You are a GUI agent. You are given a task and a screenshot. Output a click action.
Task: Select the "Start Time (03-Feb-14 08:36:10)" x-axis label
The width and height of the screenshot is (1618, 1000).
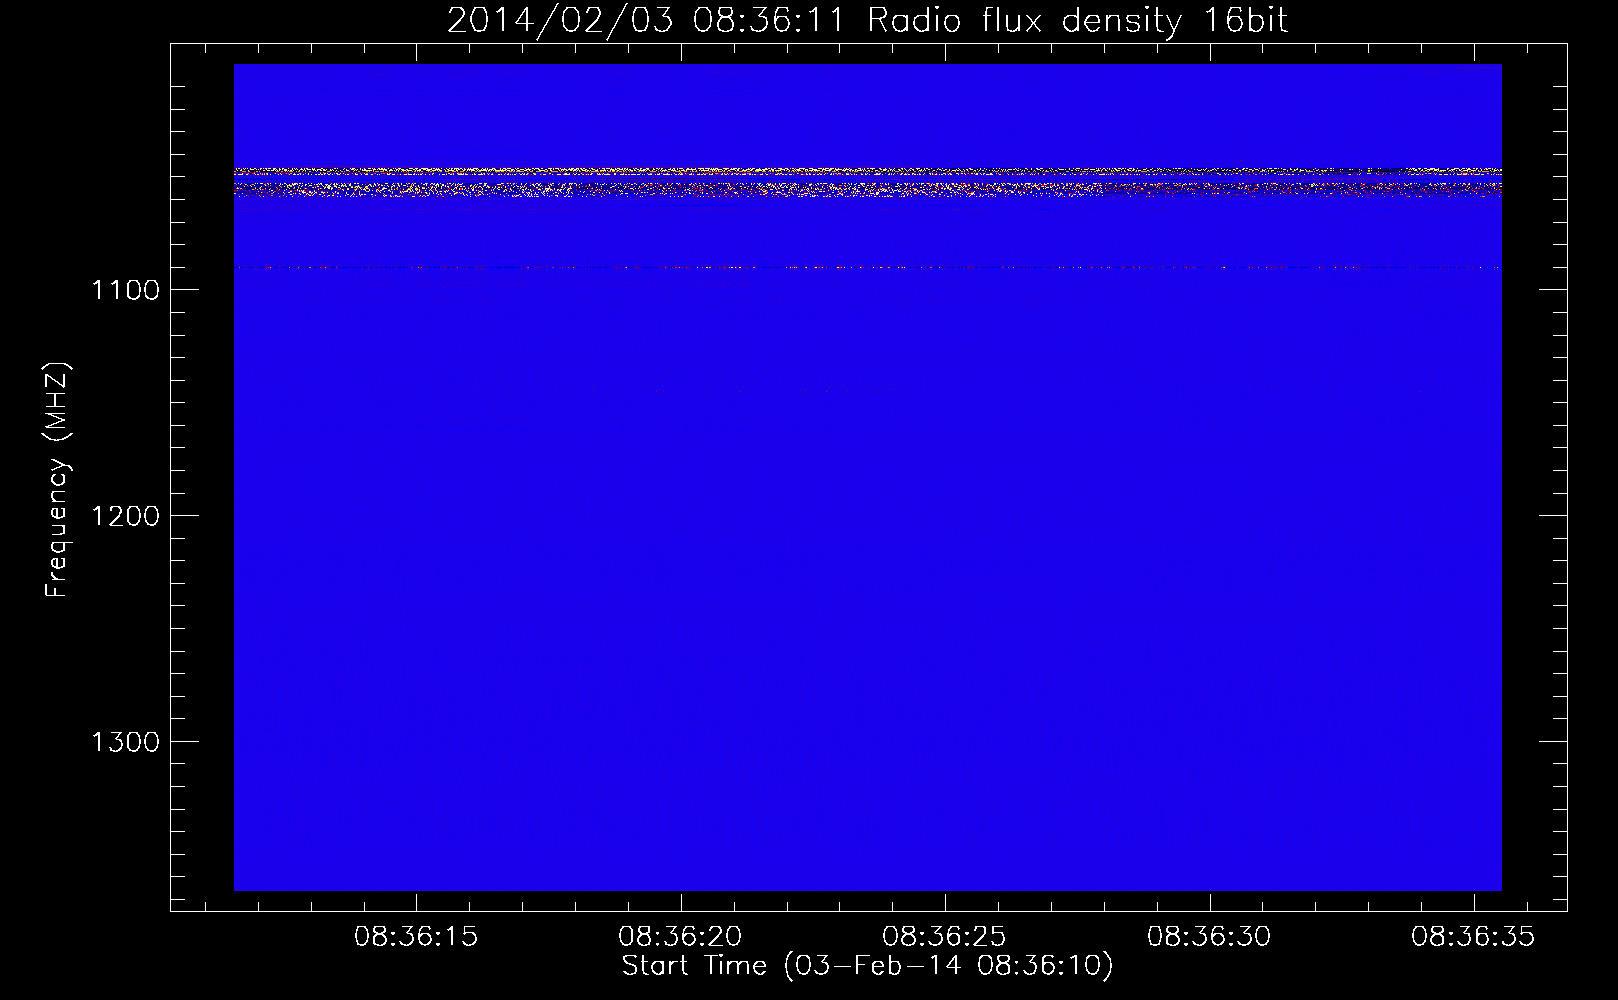click(867, 966)
